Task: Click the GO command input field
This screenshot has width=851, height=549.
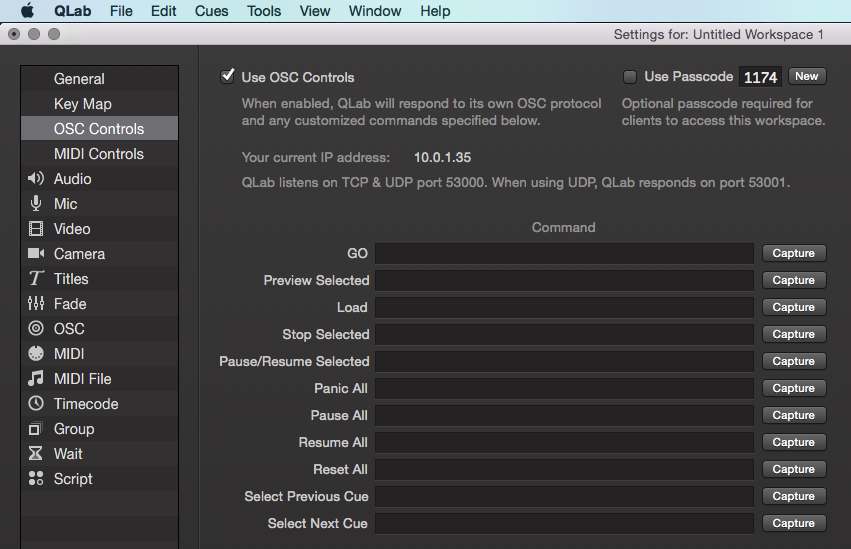Action: [564, 253]
